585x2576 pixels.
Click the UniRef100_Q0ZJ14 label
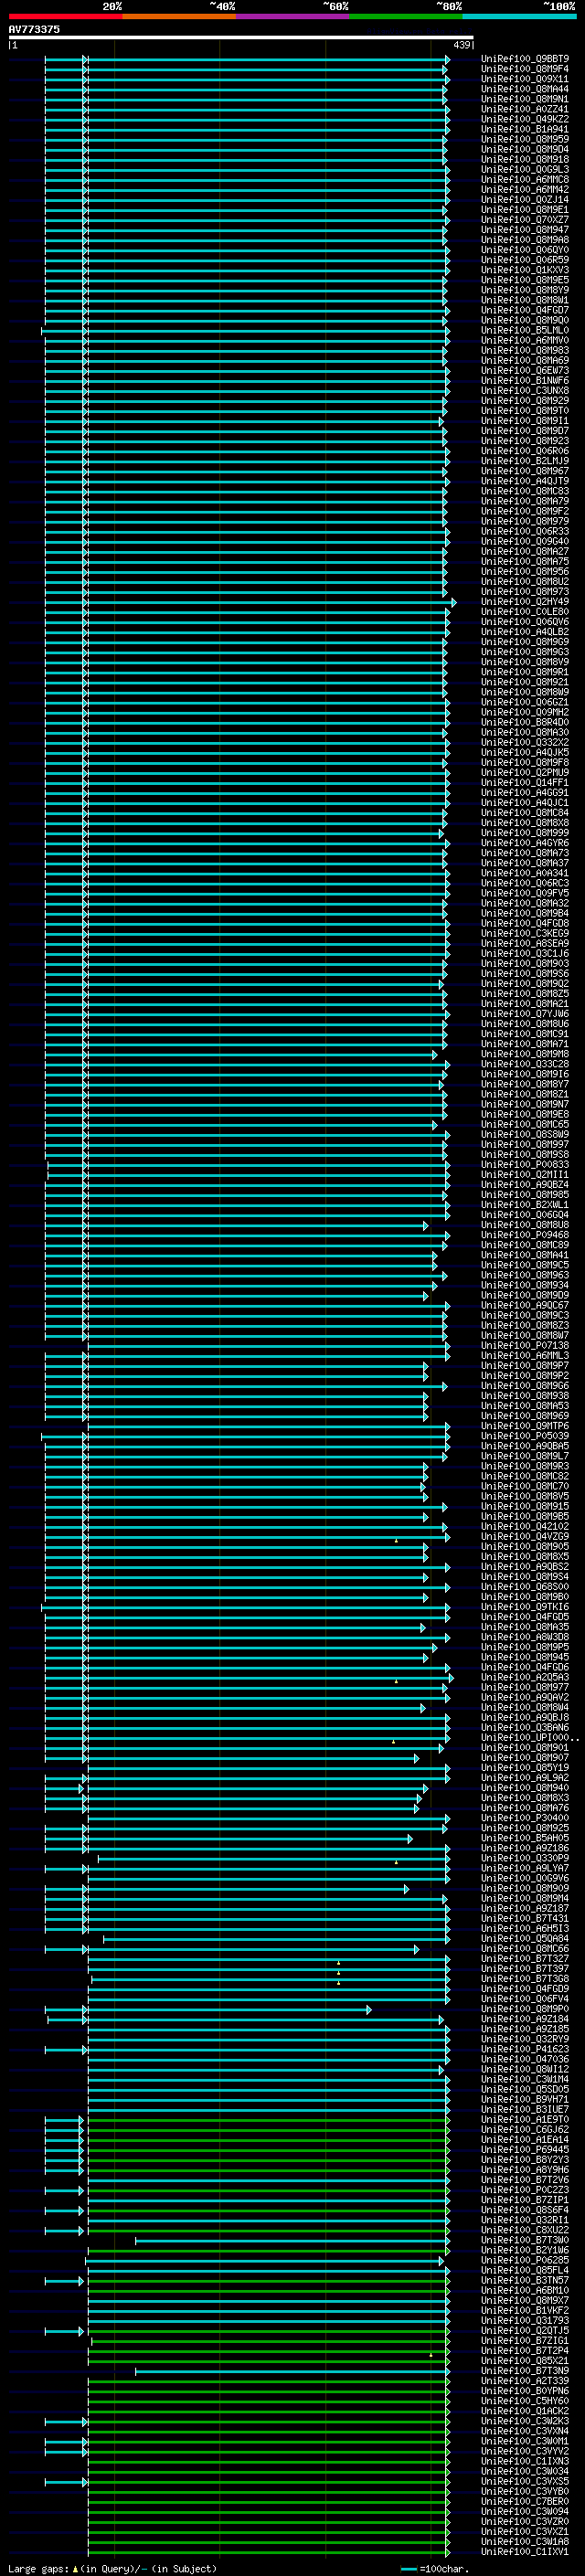coord(525,200)
